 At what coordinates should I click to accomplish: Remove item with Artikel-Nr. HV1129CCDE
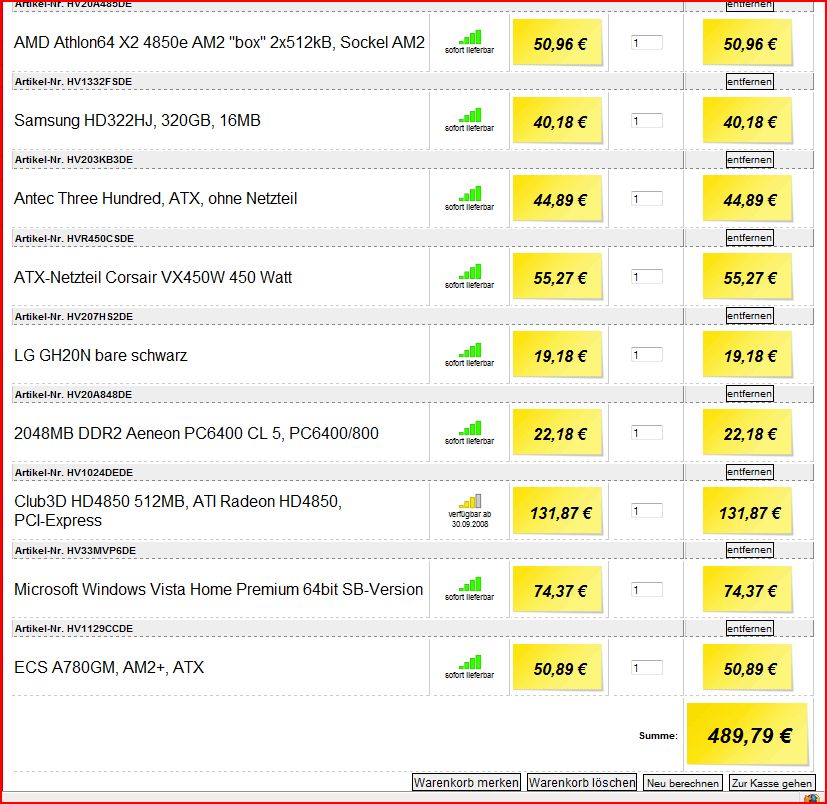click(x=749, y=628)
